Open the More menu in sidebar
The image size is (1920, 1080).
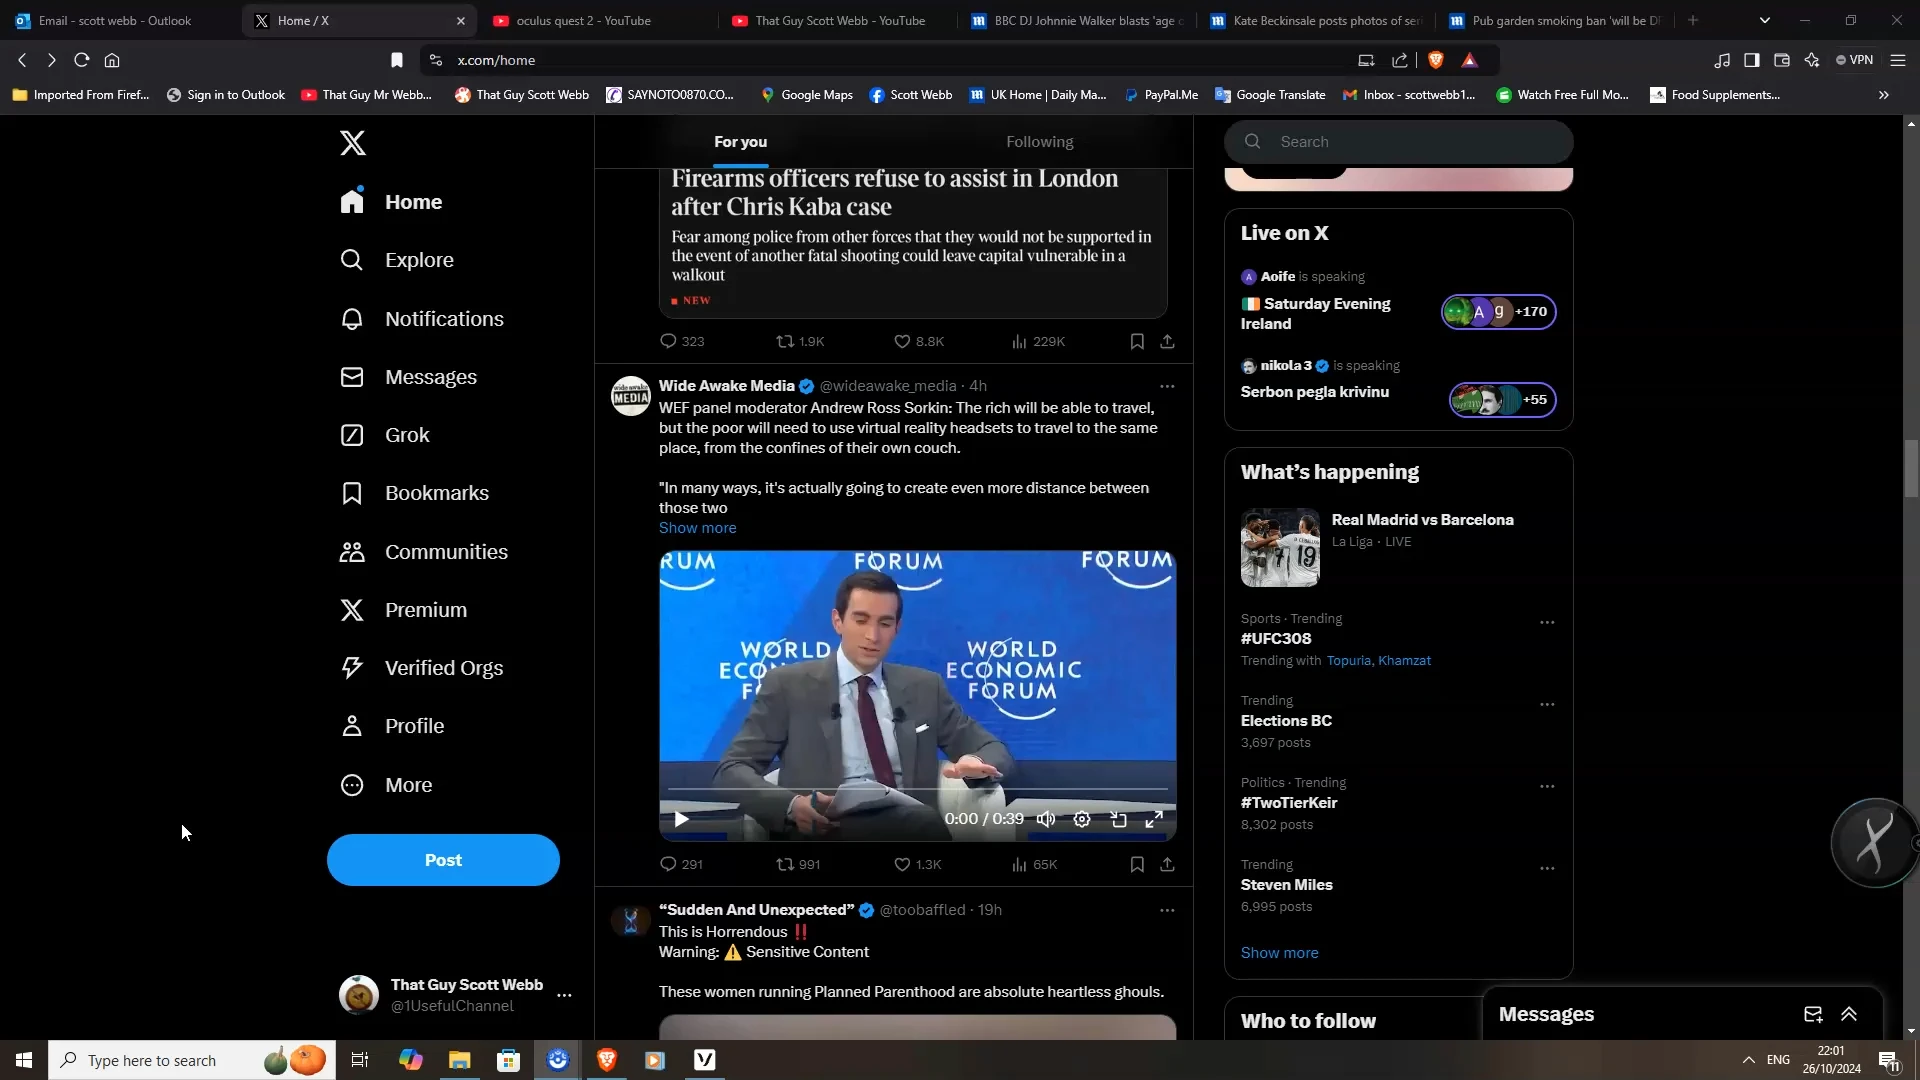point(386,785)
